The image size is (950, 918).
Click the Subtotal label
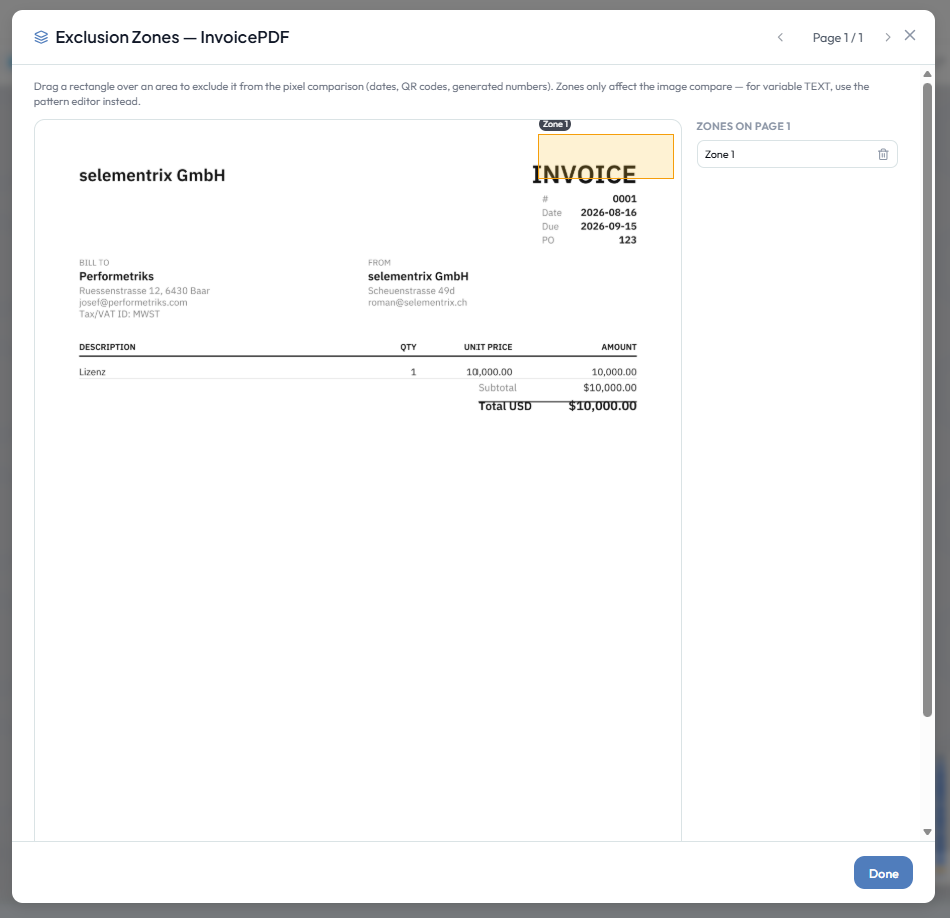point(497,388)
